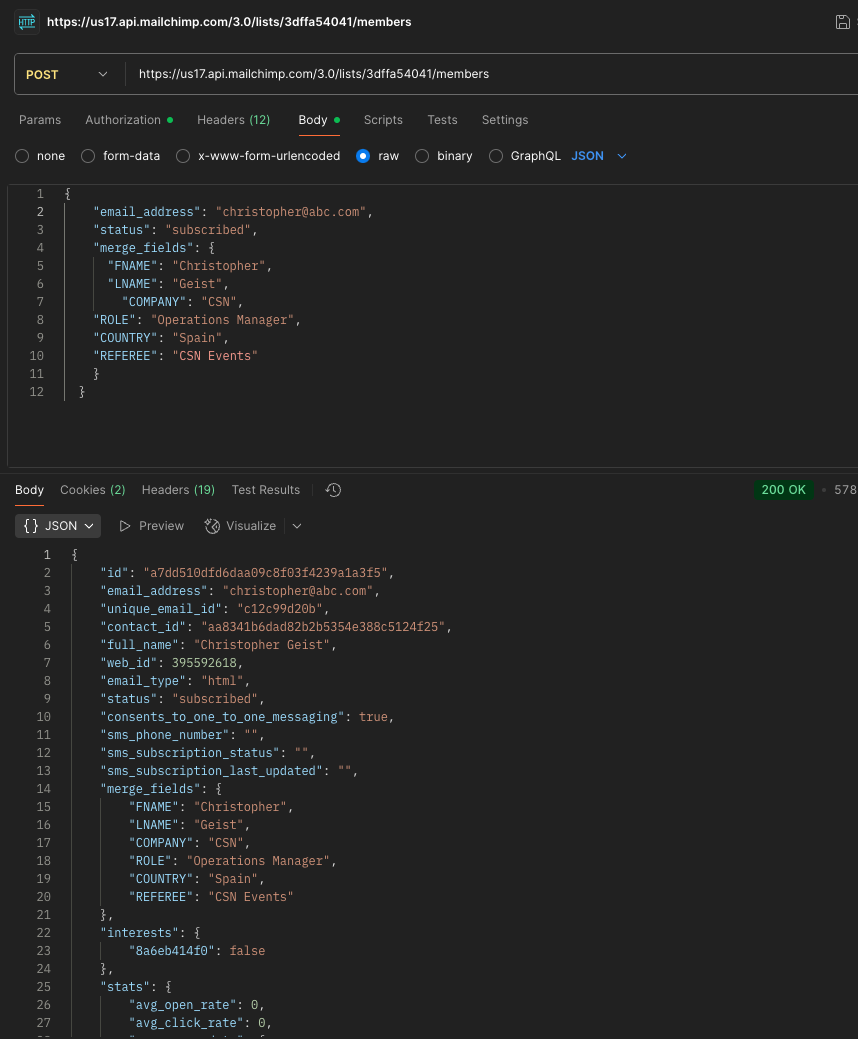
Task: Expand the chevron next to Visualize
Action: tap(297, 526)
